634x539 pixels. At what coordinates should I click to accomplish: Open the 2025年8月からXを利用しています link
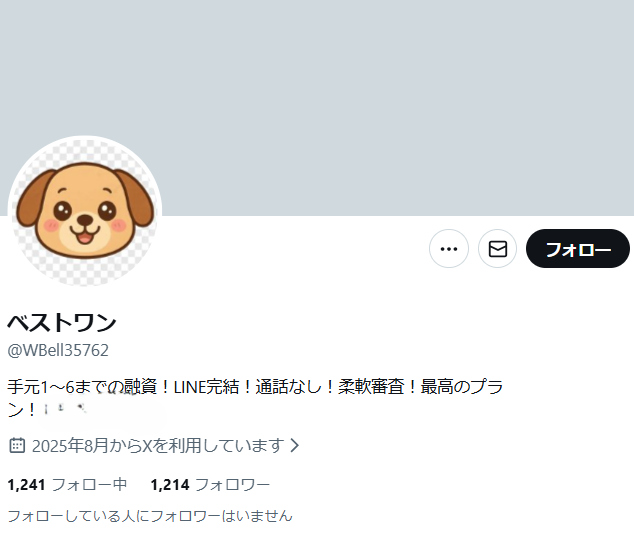(x=158, y=445)
